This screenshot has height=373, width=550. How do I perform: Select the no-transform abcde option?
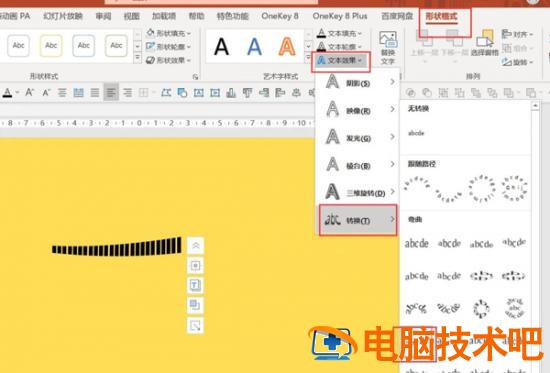click(x=416, y=133)
